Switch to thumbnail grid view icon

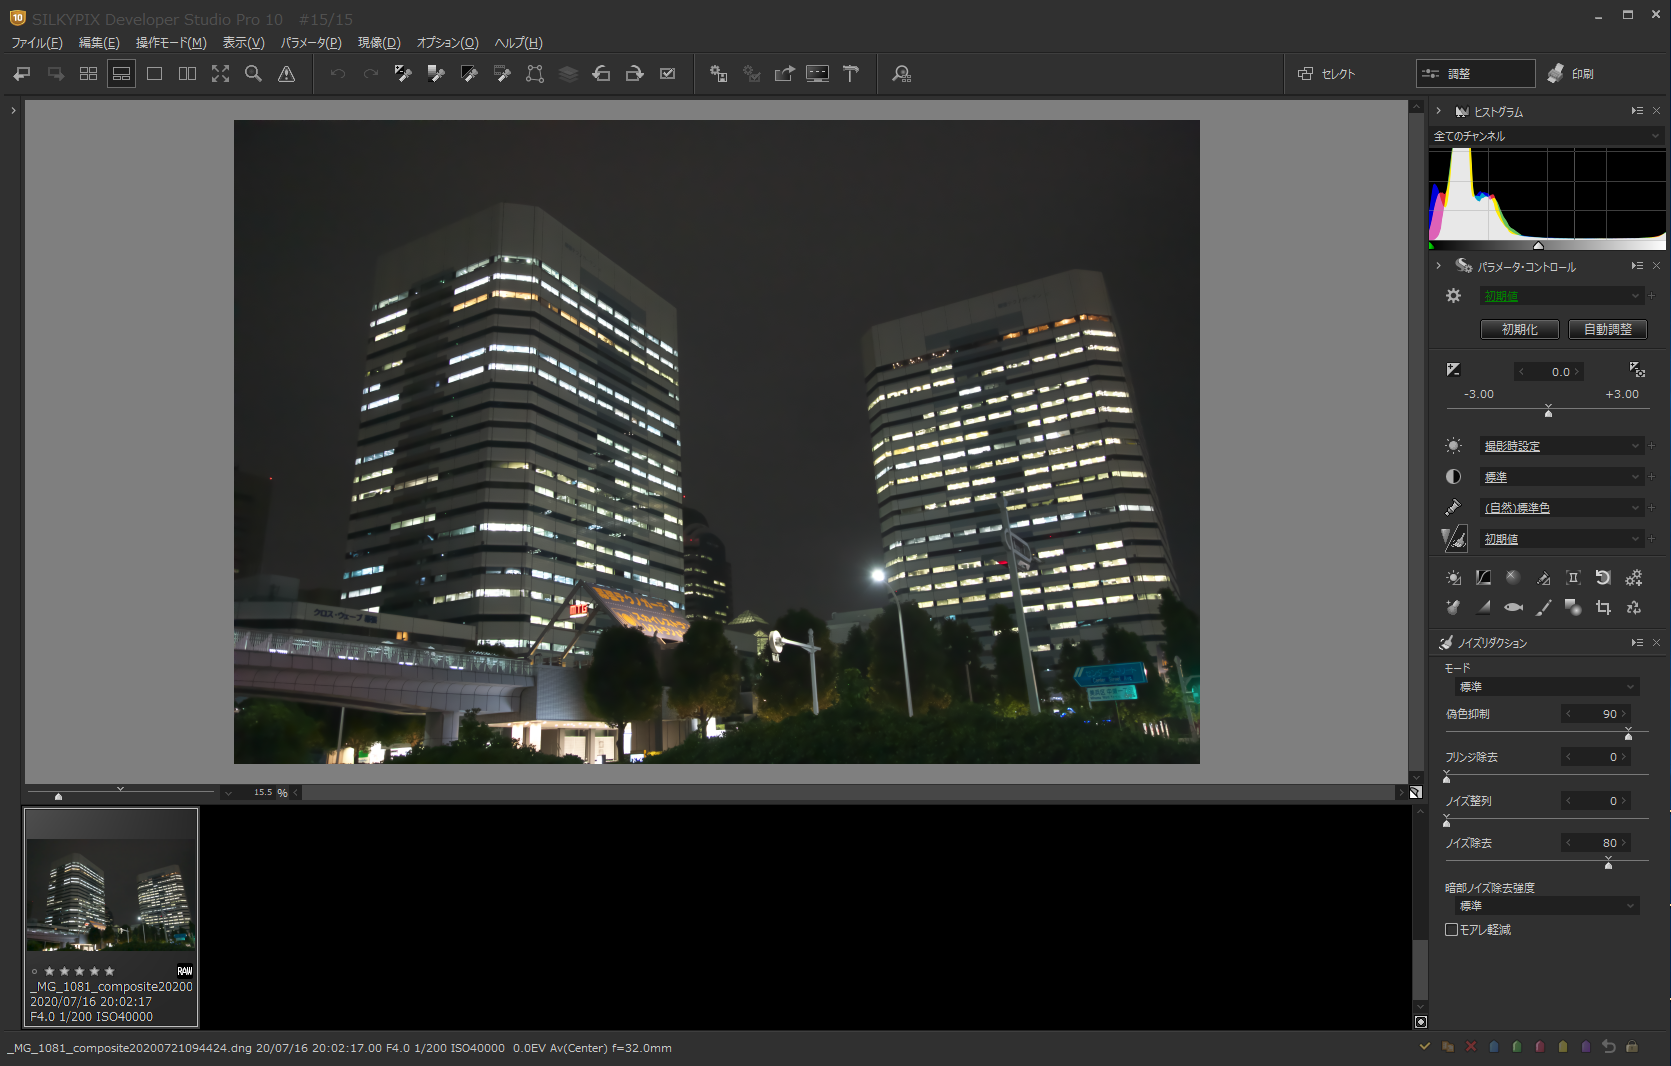coord(88,74)
